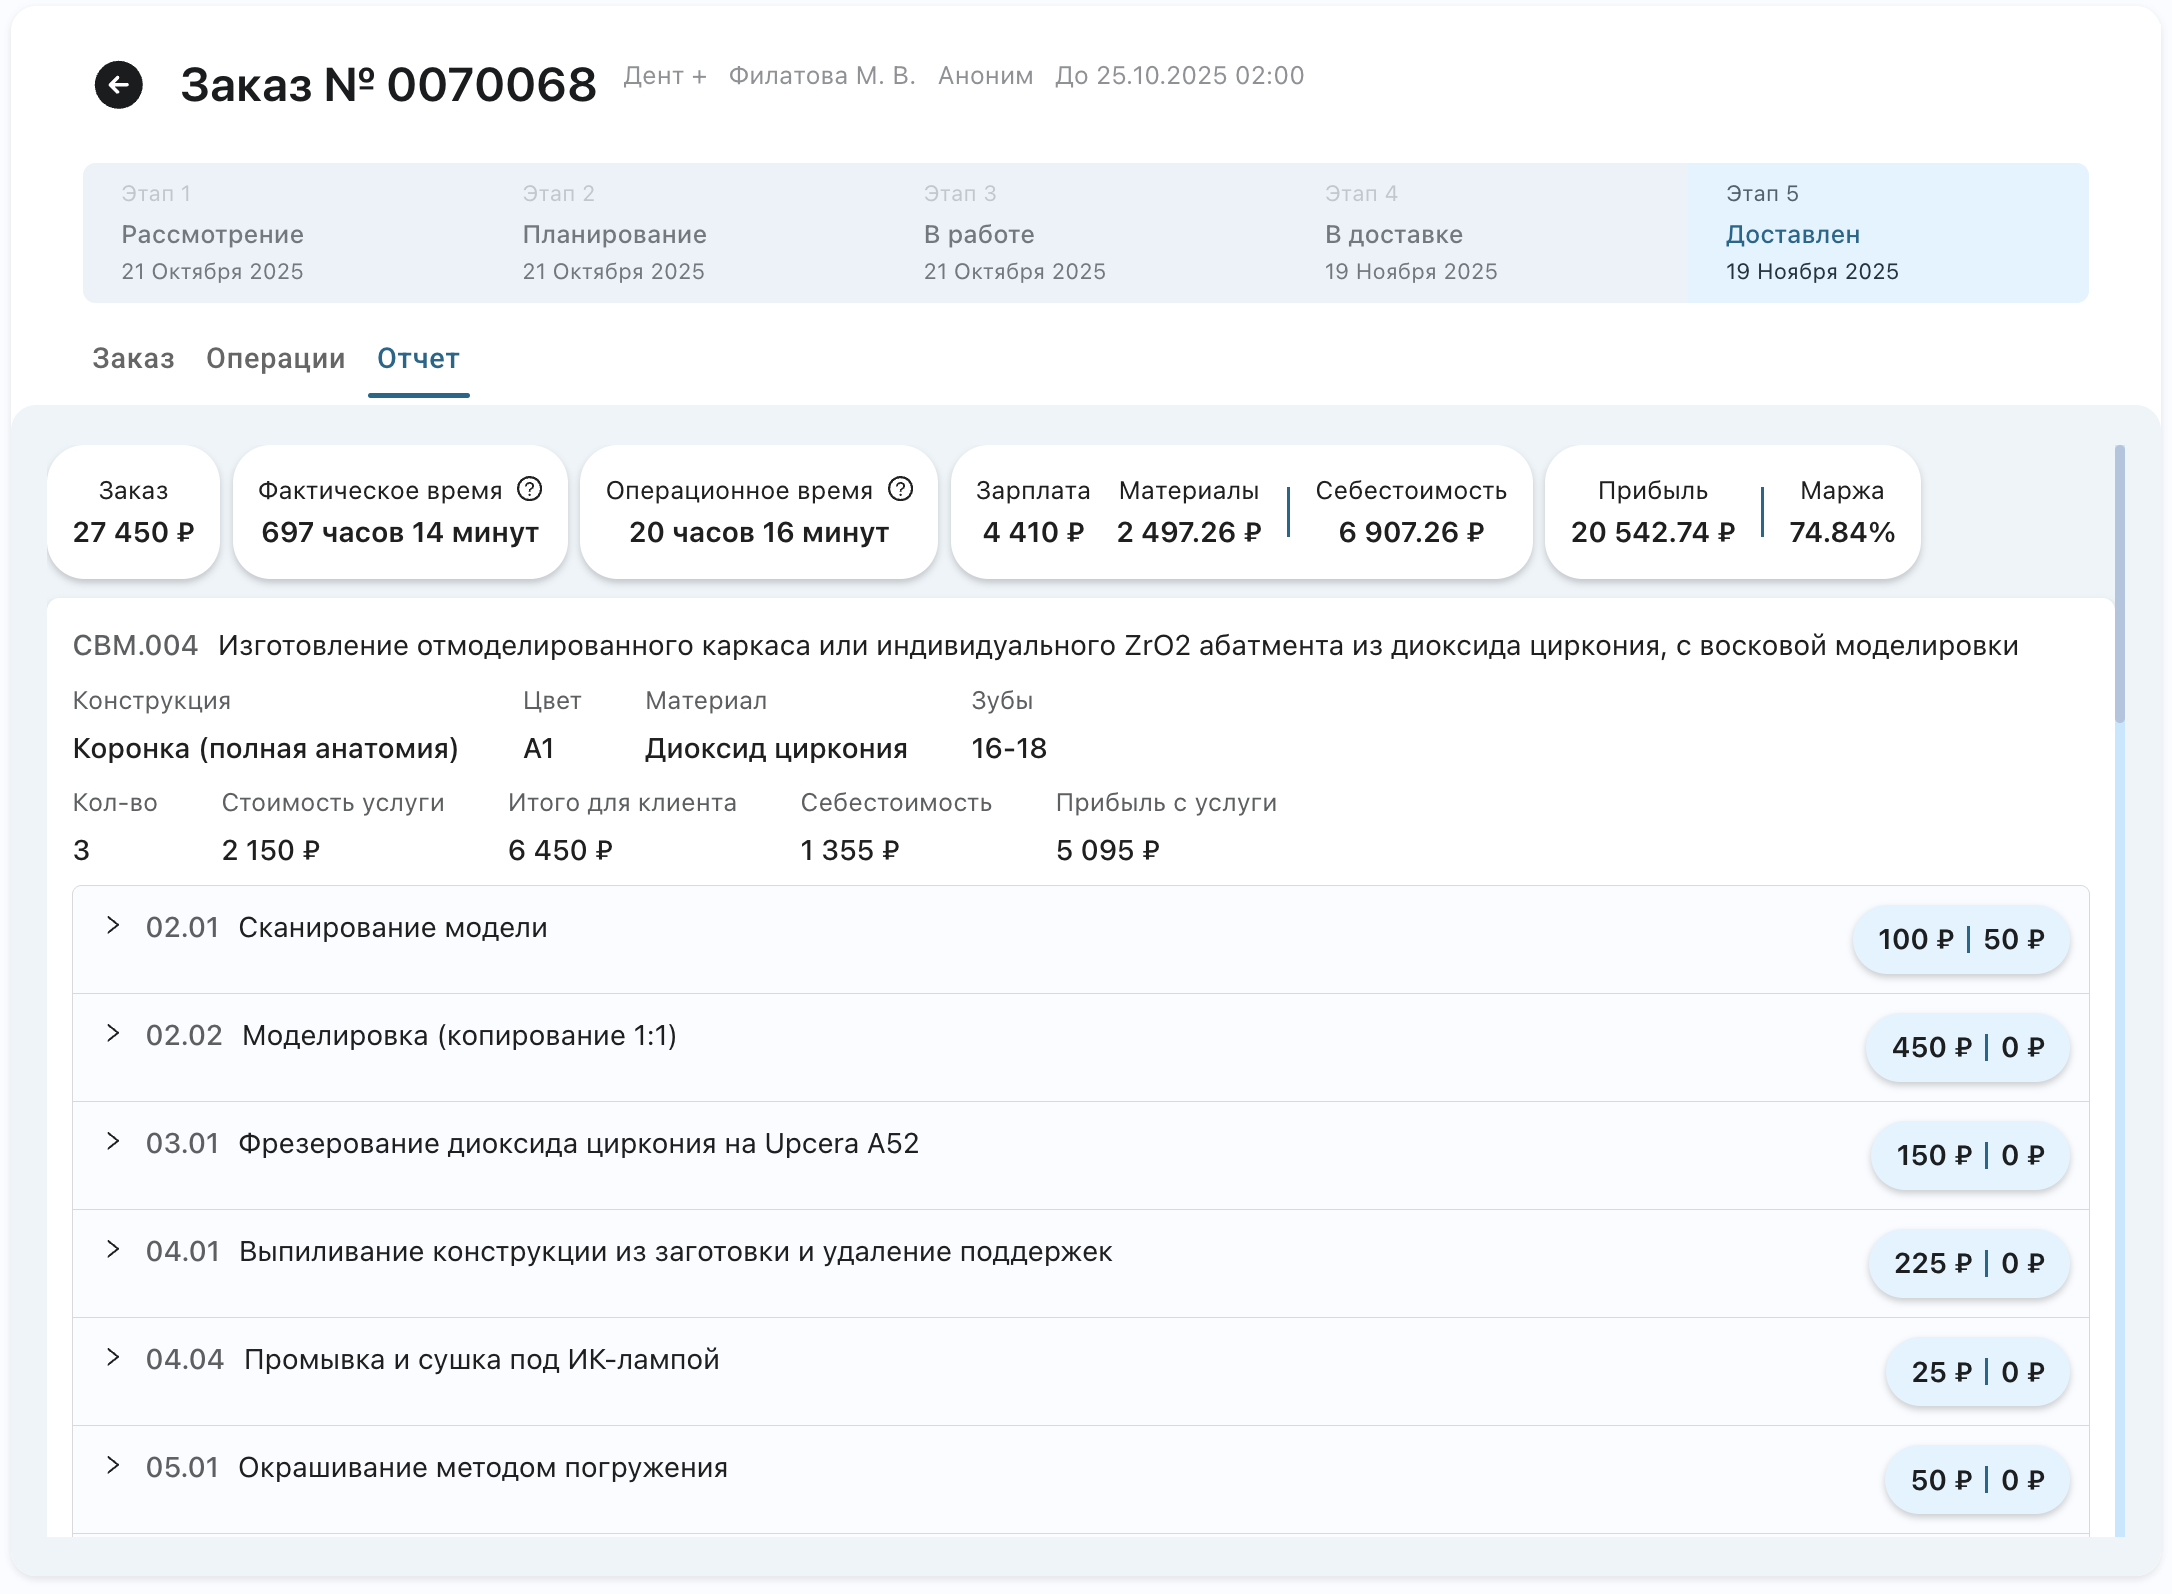Click help icon beside Операционное время
Viewport: 2172px width, 1594px height.
click(900, 489)
